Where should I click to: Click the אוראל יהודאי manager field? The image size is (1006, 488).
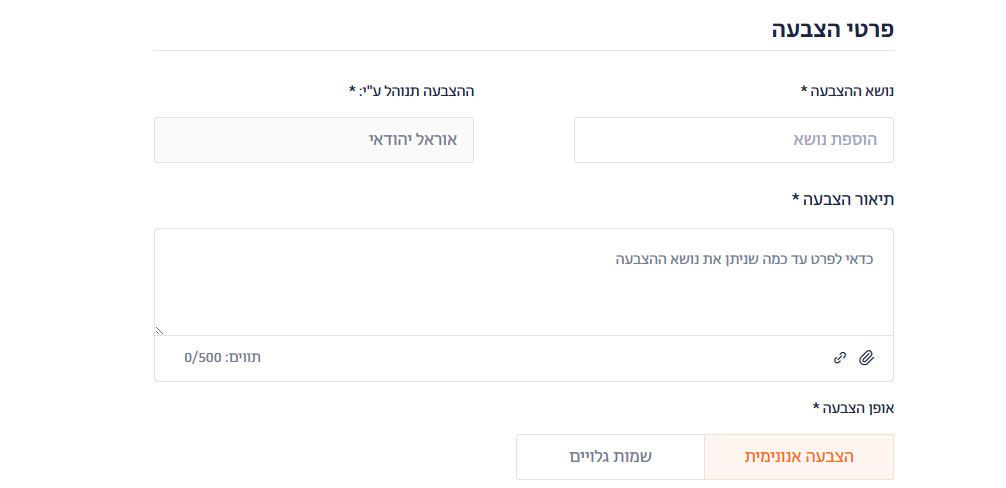point(314,140)
